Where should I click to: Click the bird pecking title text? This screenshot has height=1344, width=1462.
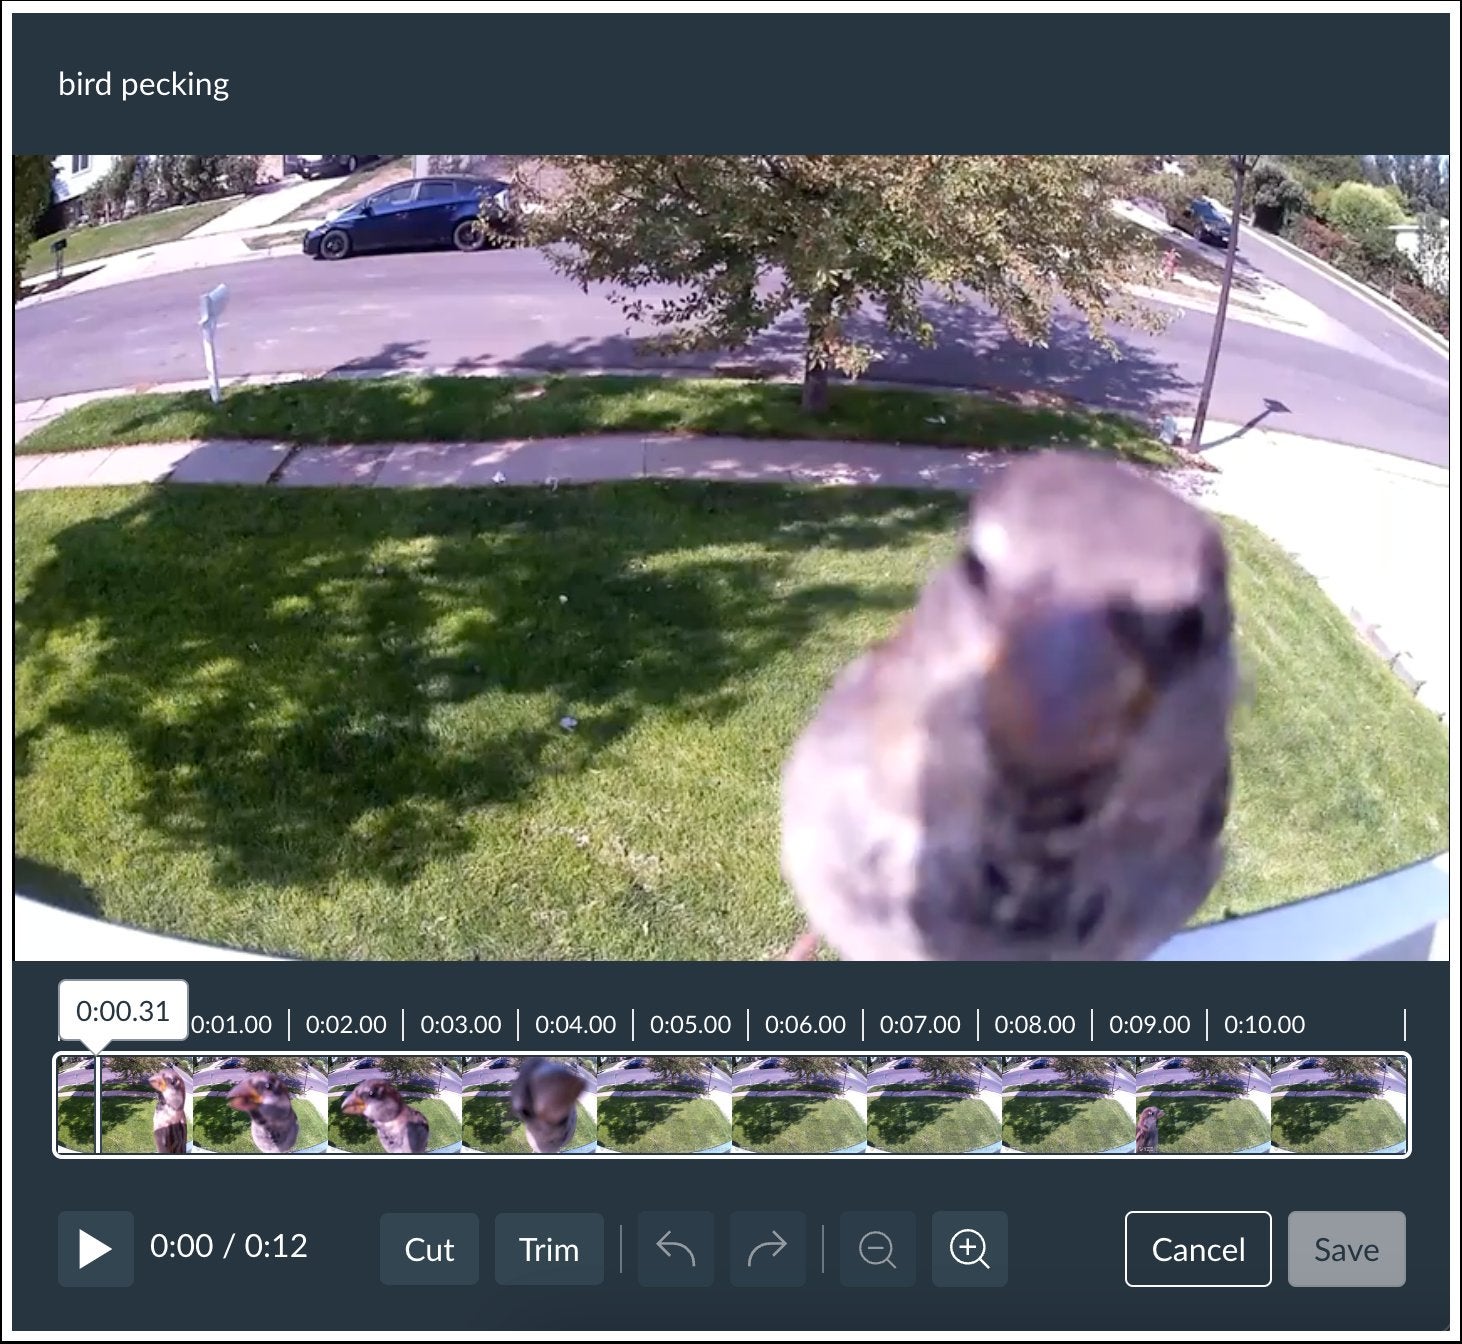[143, 83]
